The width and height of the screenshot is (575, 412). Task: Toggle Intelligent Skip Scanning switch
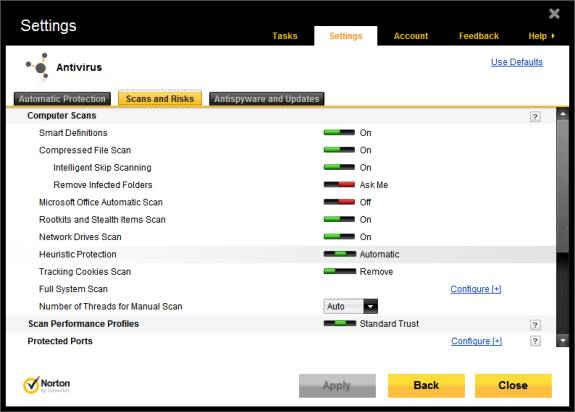(339, 167)
